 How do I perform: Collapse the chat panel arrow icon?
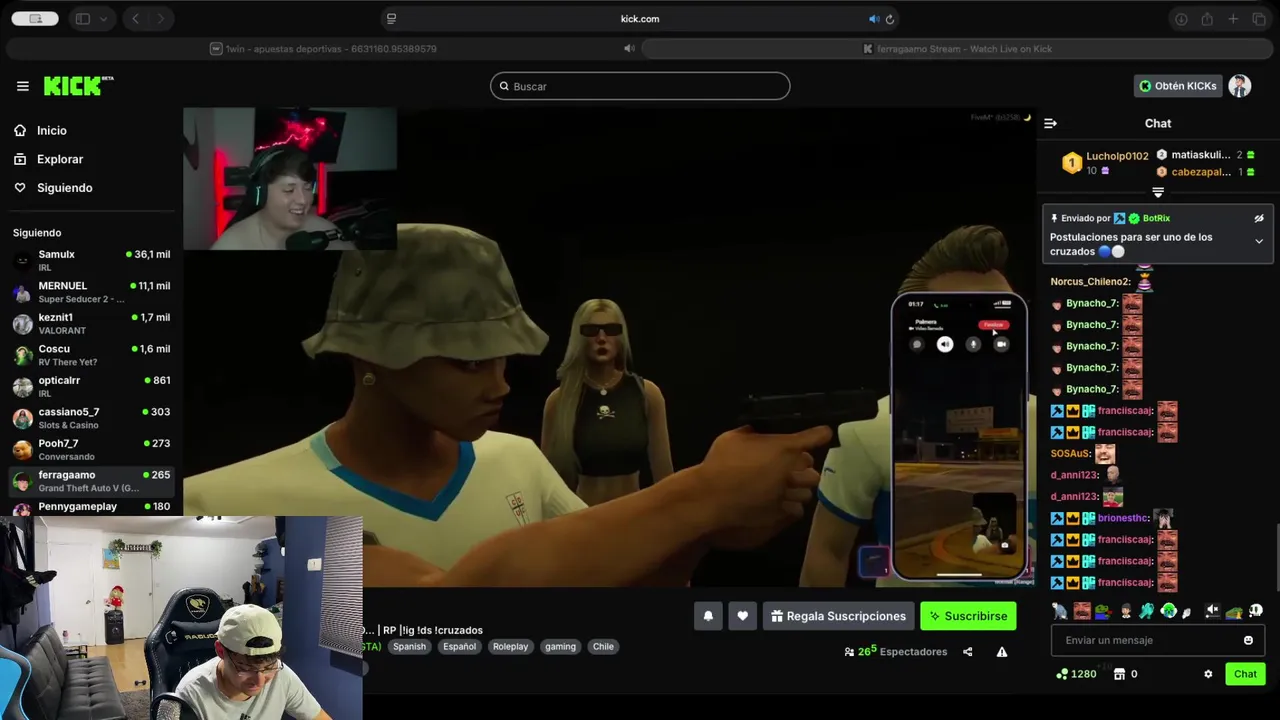click(1050, 123)
